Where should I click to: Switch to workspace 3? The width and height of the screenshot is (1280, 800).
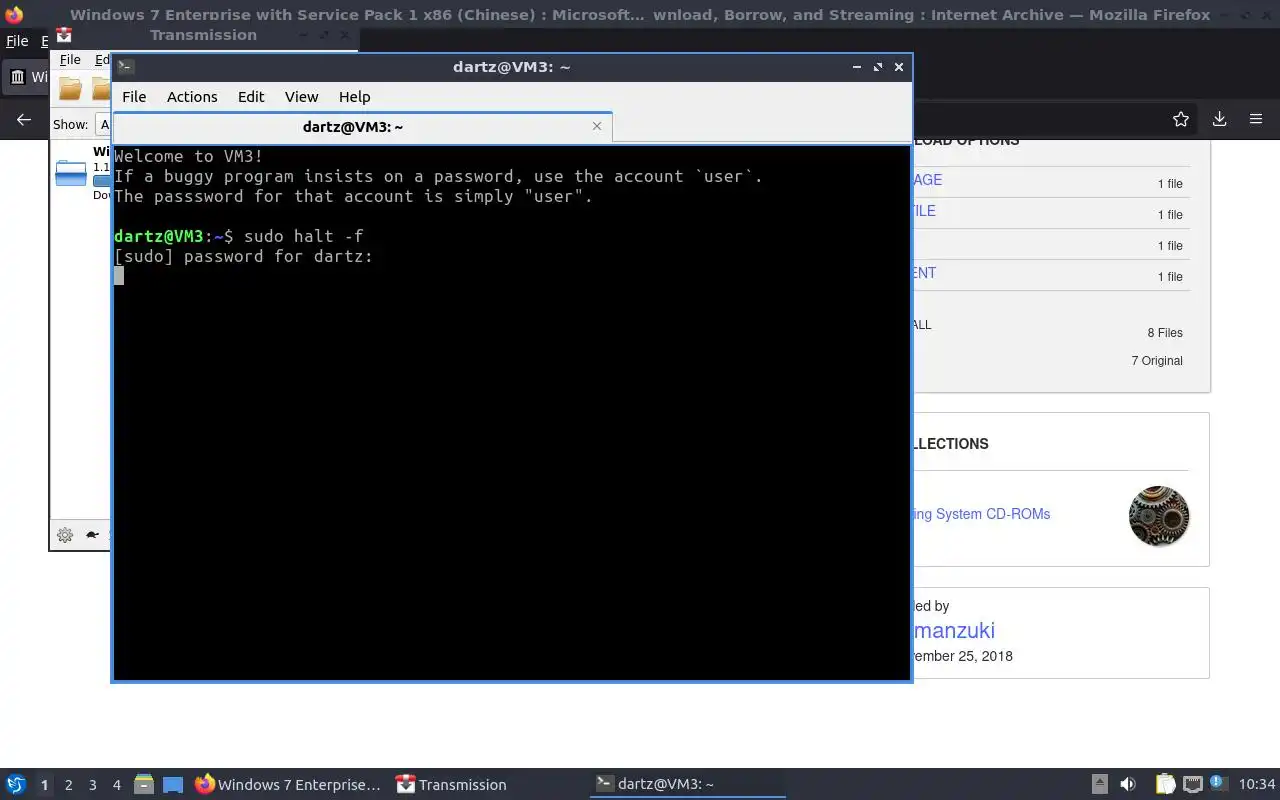pyautogui.click(x=93, y=785)
